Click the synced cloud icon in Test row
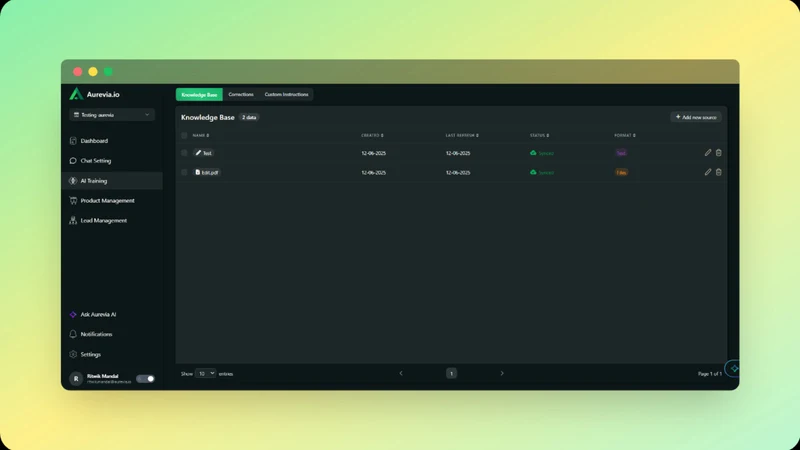The image size is (800, 450). pos(533,153)
